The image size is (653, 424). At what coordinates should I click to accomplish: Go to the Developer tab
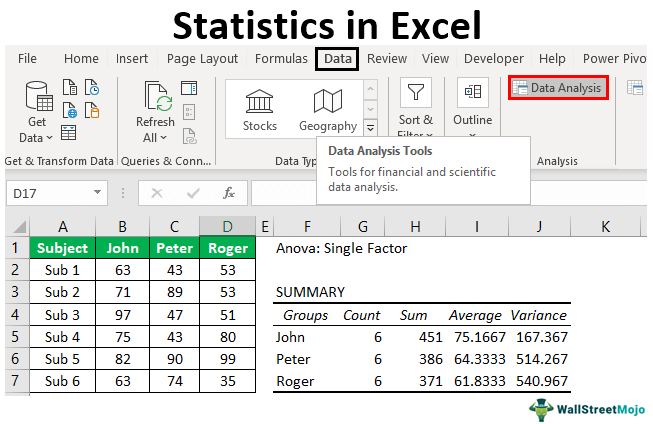(x=493, y=59)
